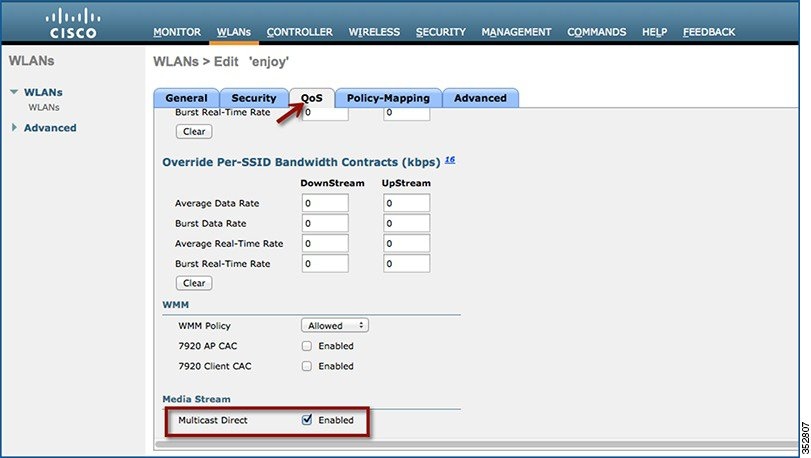Image resolution: width=811 pixels, height=458 pixels.
Task: Click UpStream Average Data Rate field
Action: pyautogui.click(x=407, y=203)
